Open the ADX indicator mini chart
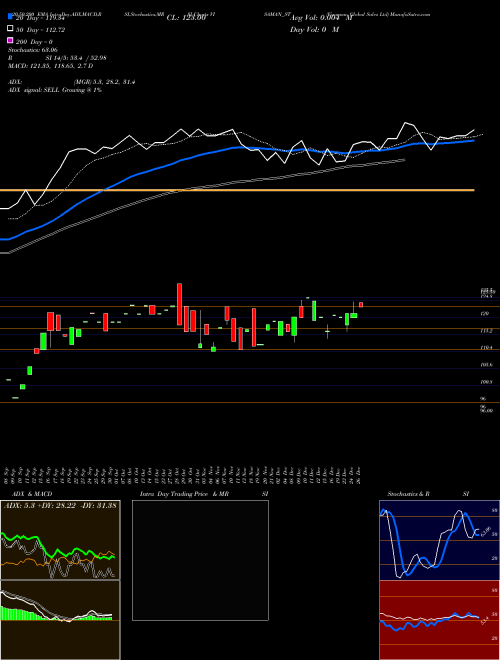Image resolution: width=500 pixels, height=660 pixels. [x=60, y=540]
